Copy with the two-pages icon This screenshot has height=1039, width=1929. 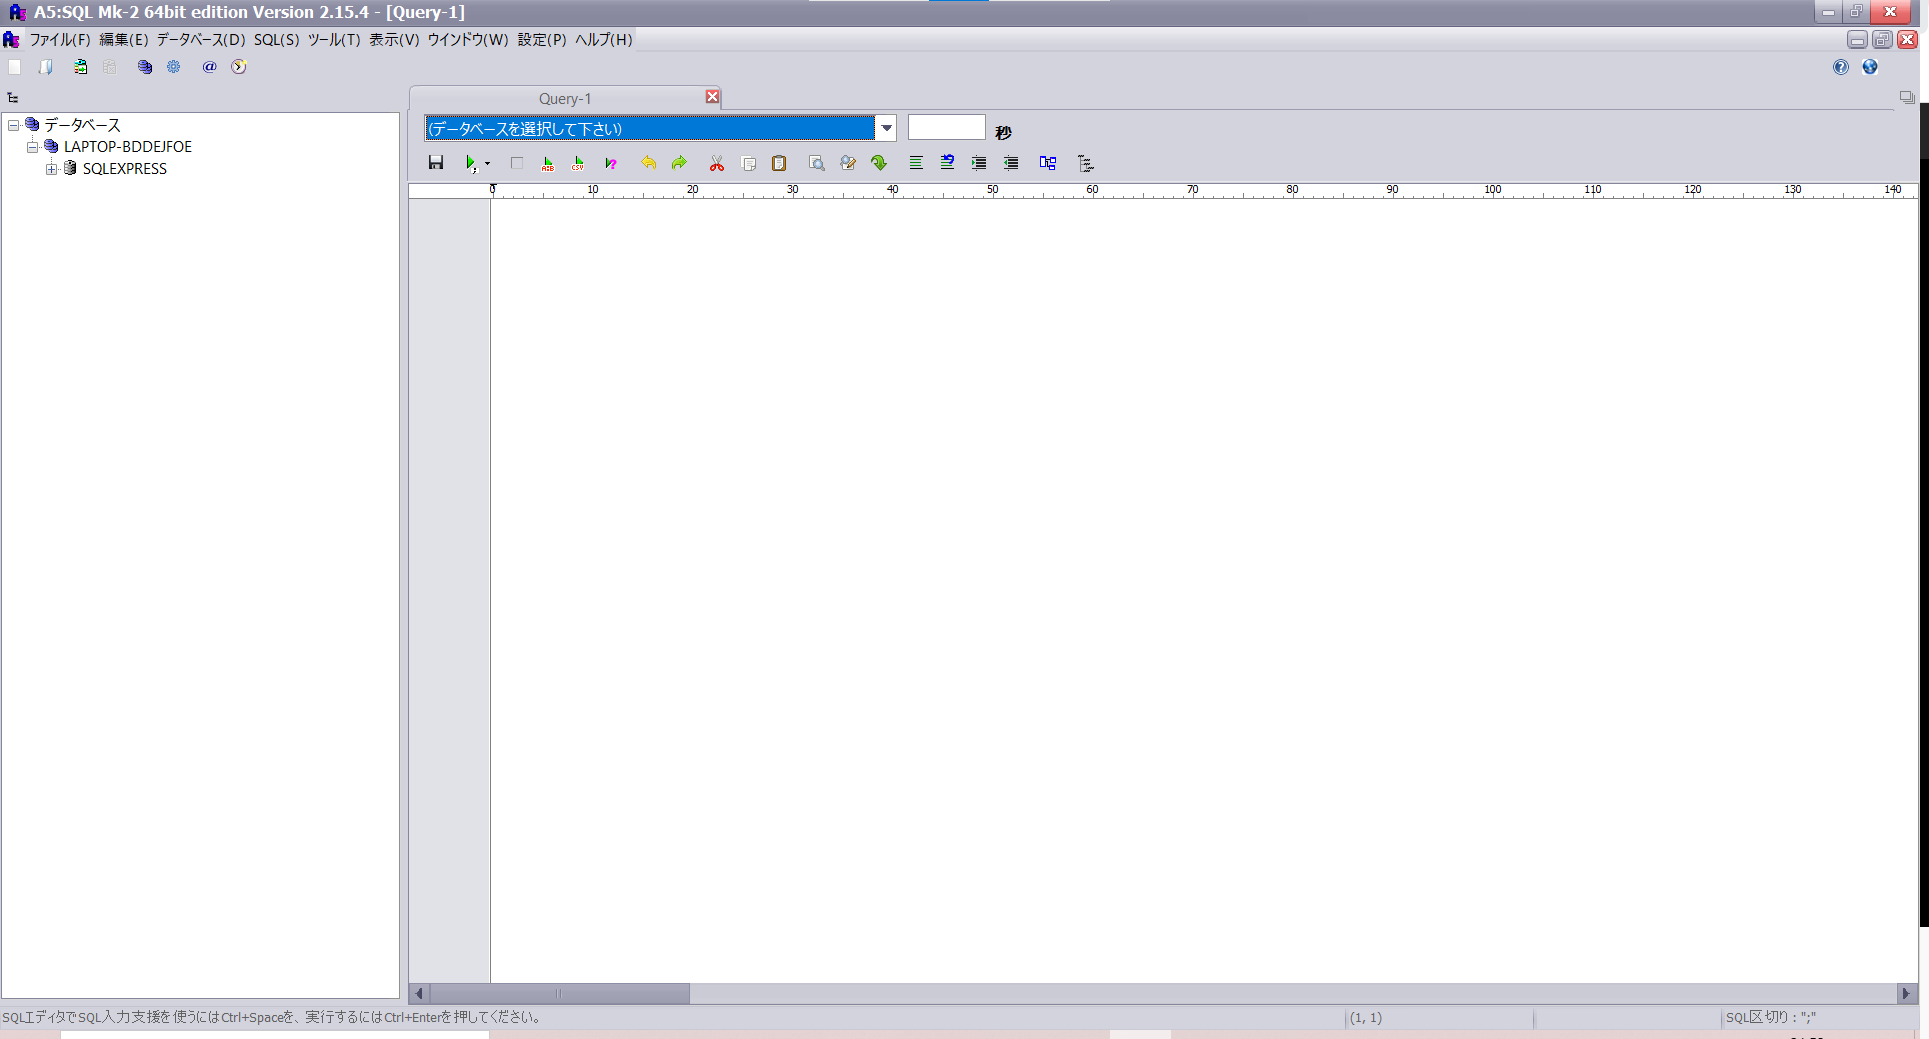tap(748, 163)
